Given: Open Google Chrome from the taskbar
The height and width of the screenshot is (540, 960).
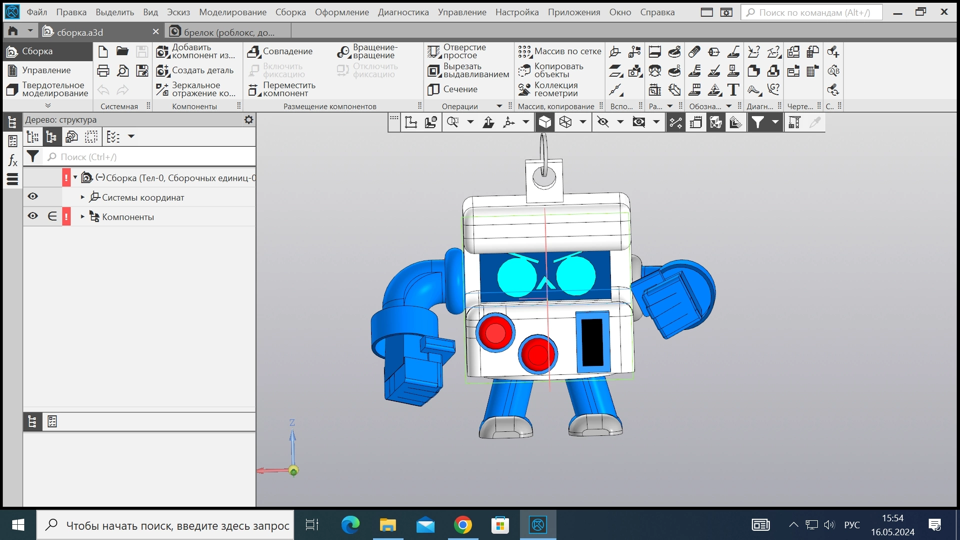Looking at the screenshot, I should point(463,525).
